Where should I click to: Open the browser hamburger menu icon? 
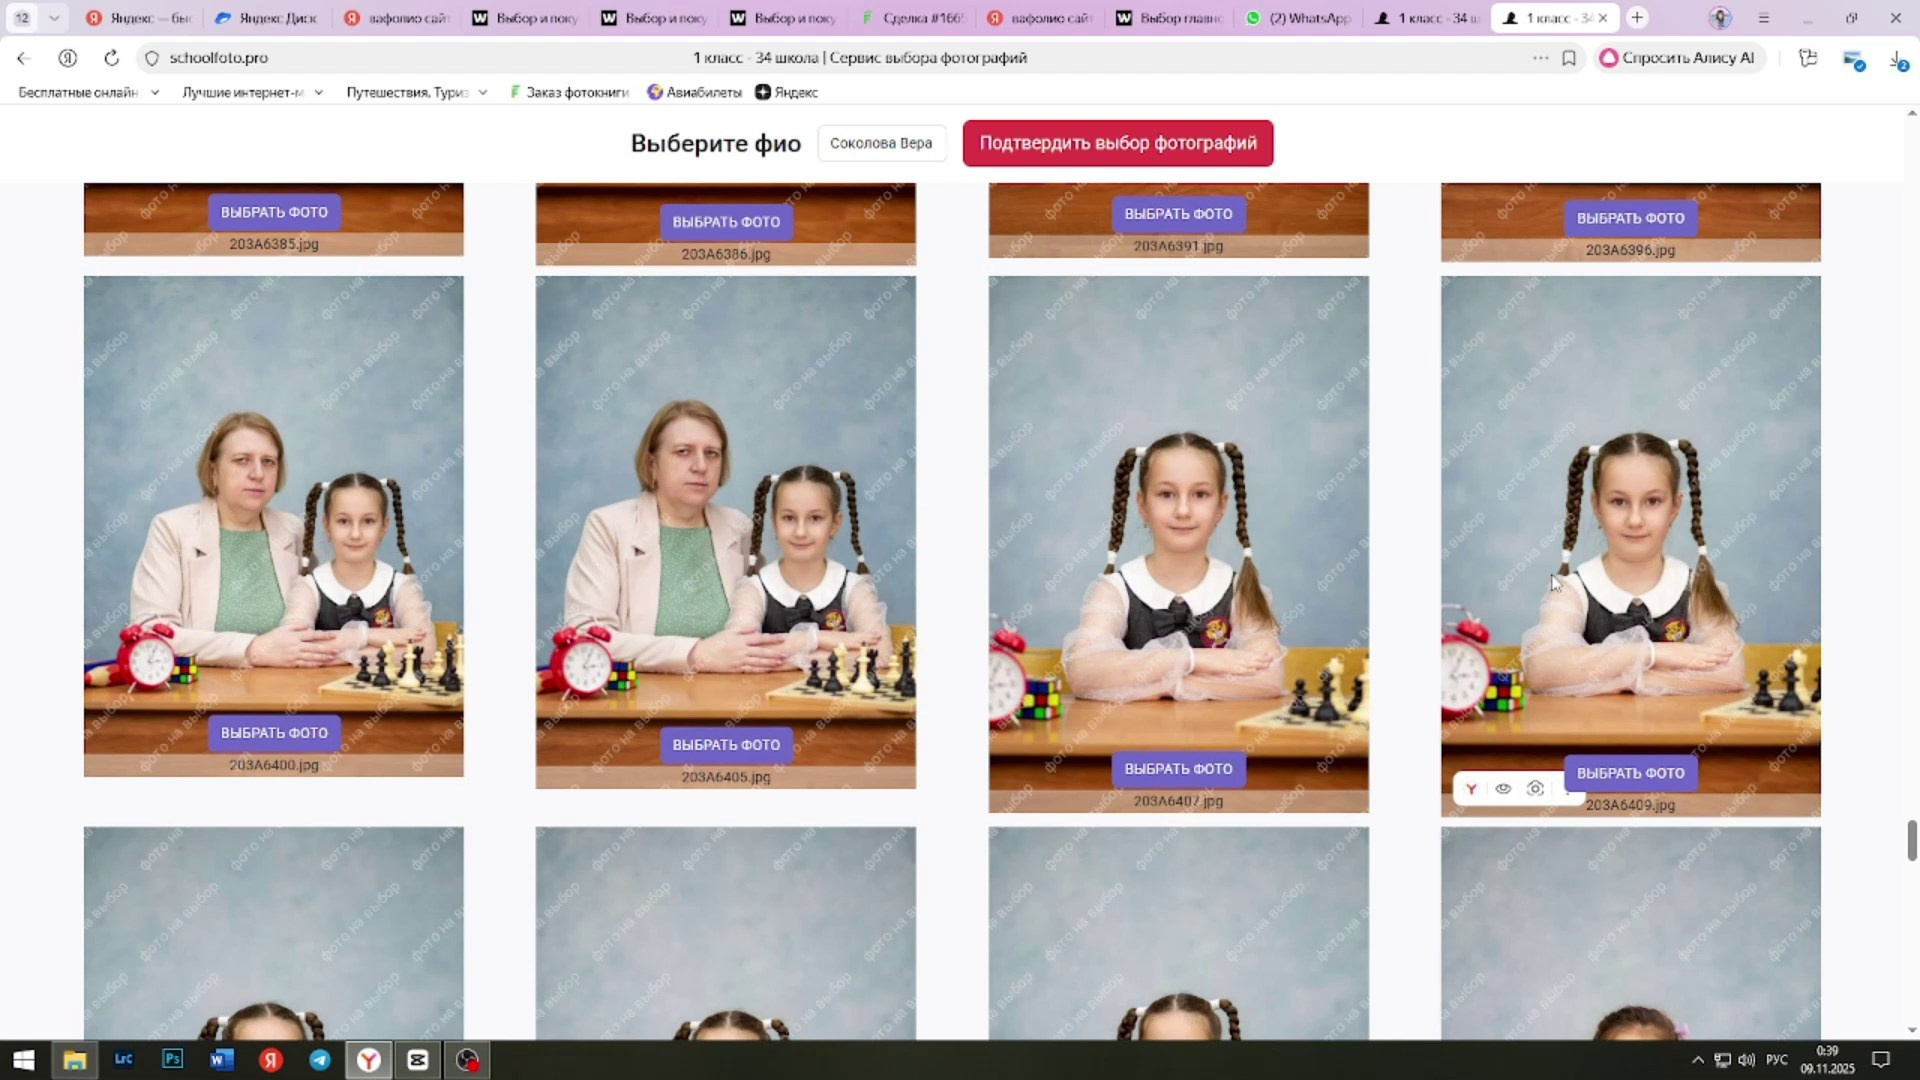point(1764,18)
